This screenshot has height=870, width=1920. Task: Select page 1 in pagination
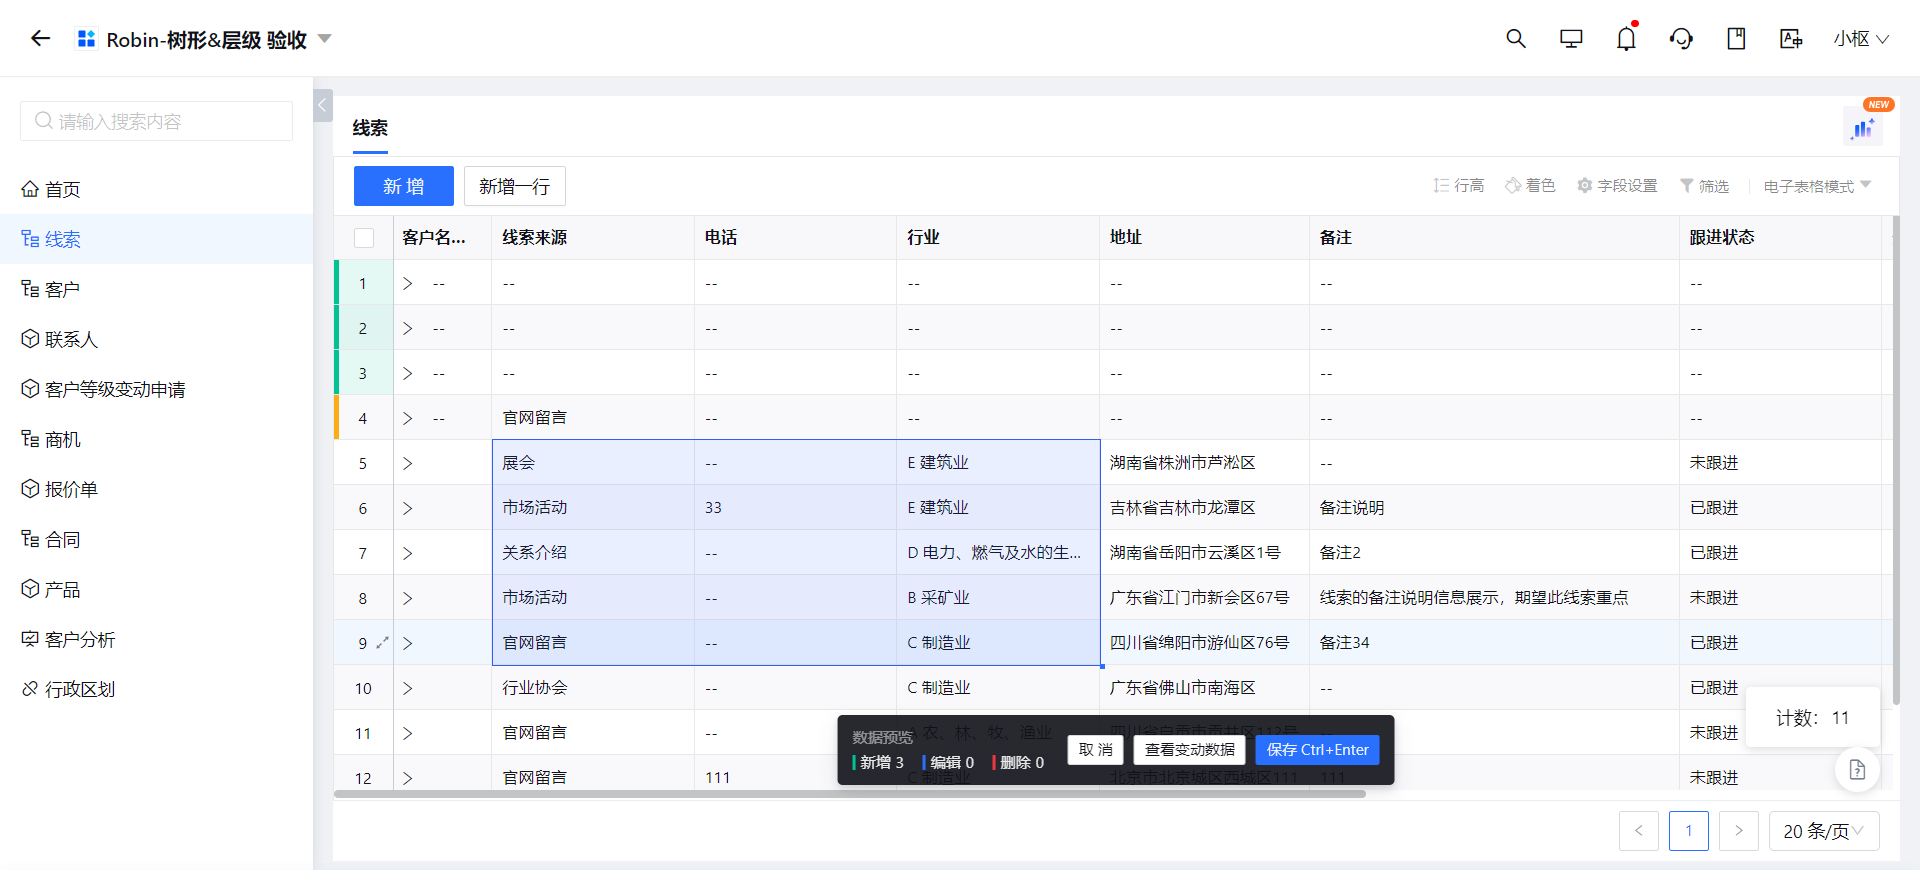1689,831
